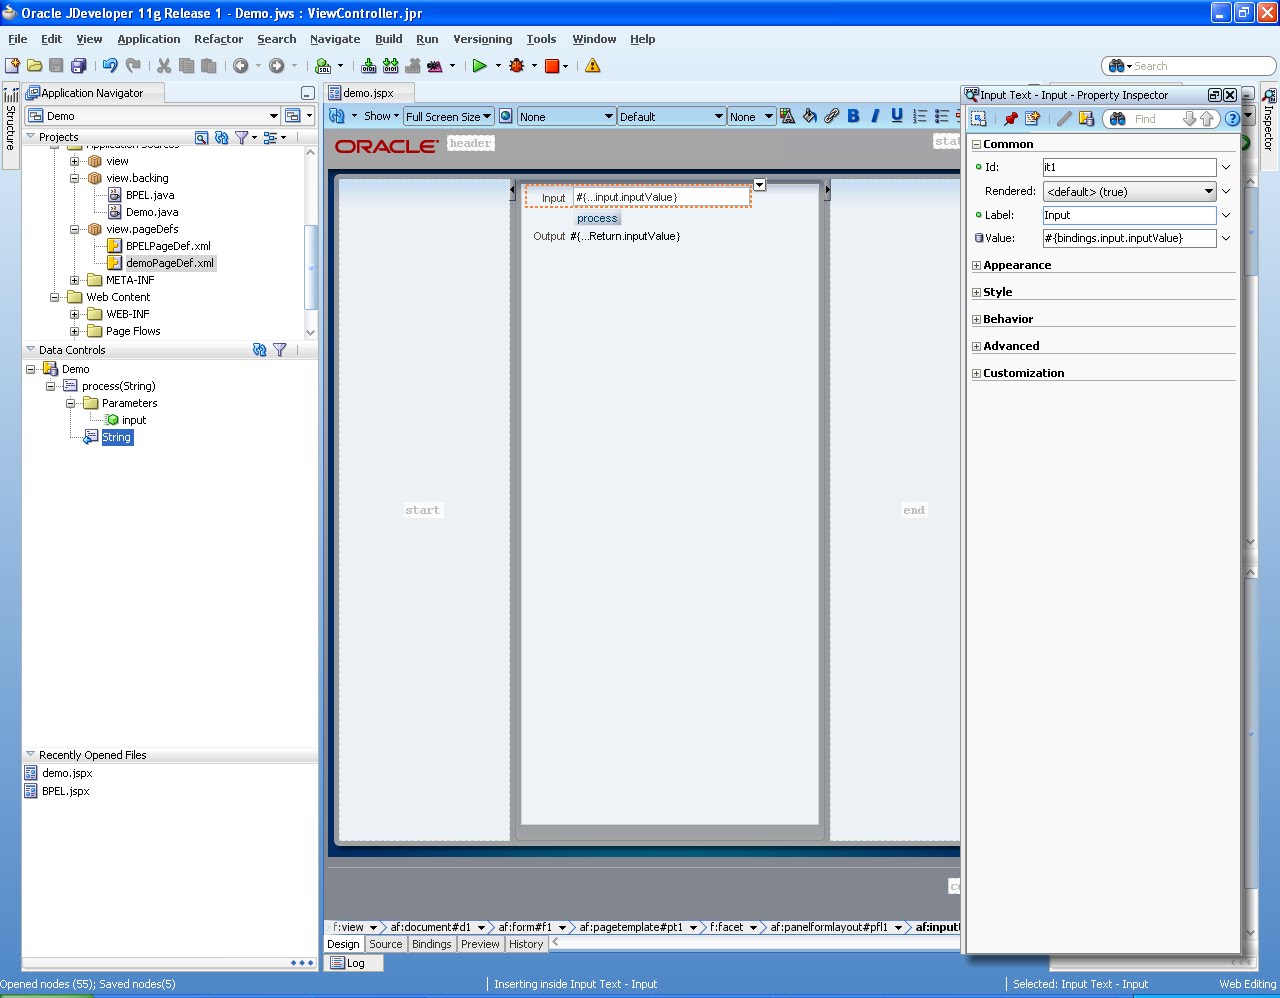
Task: Select BPELPageDef.xml in the project tree
Action: point(168,246)
